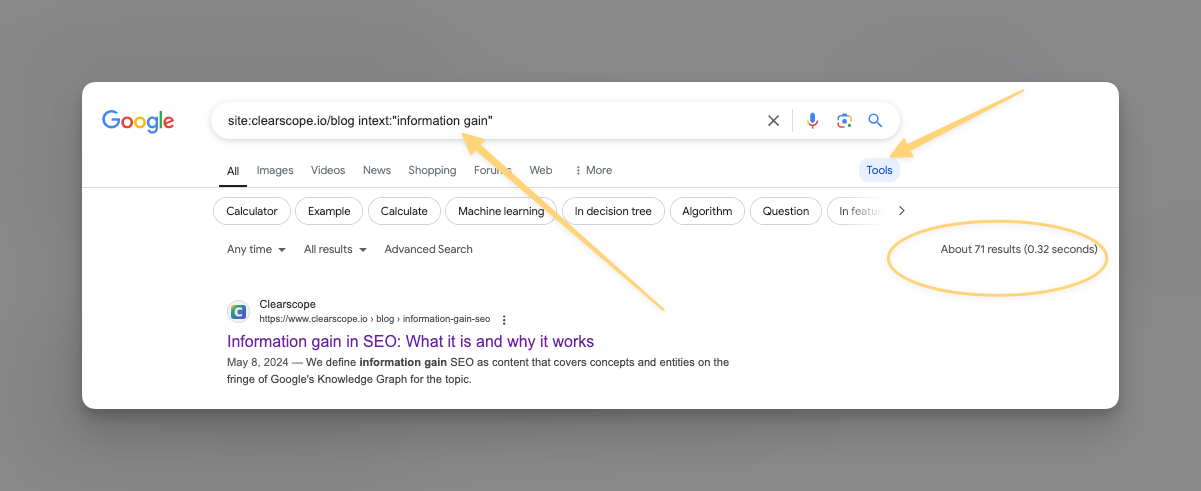Open Advanced Search link

tap(429, 249)
